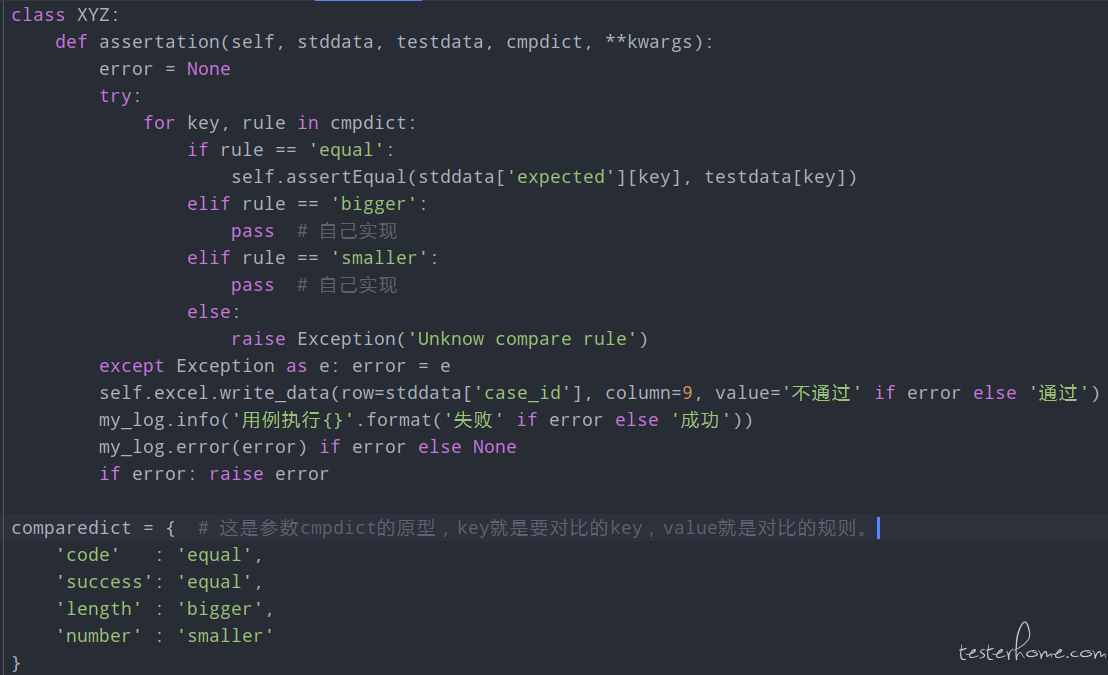Screen dimensions: 1108x675
Task: Click the try keyword
Action: (x=115, y=96)
